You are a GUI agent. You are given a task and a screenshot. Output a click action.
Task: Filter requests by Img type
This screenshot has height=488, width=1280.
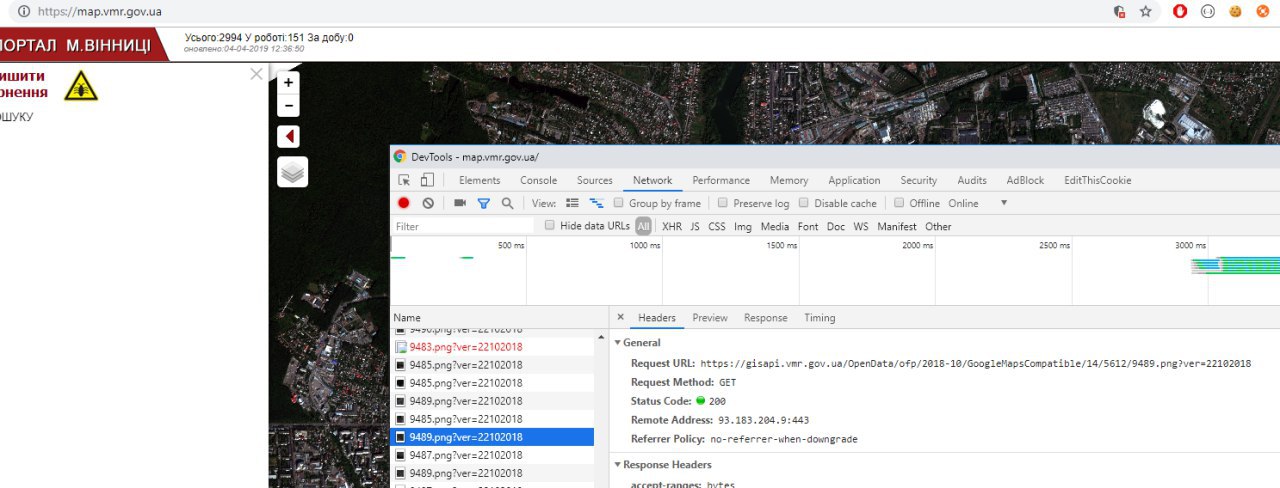743,227
